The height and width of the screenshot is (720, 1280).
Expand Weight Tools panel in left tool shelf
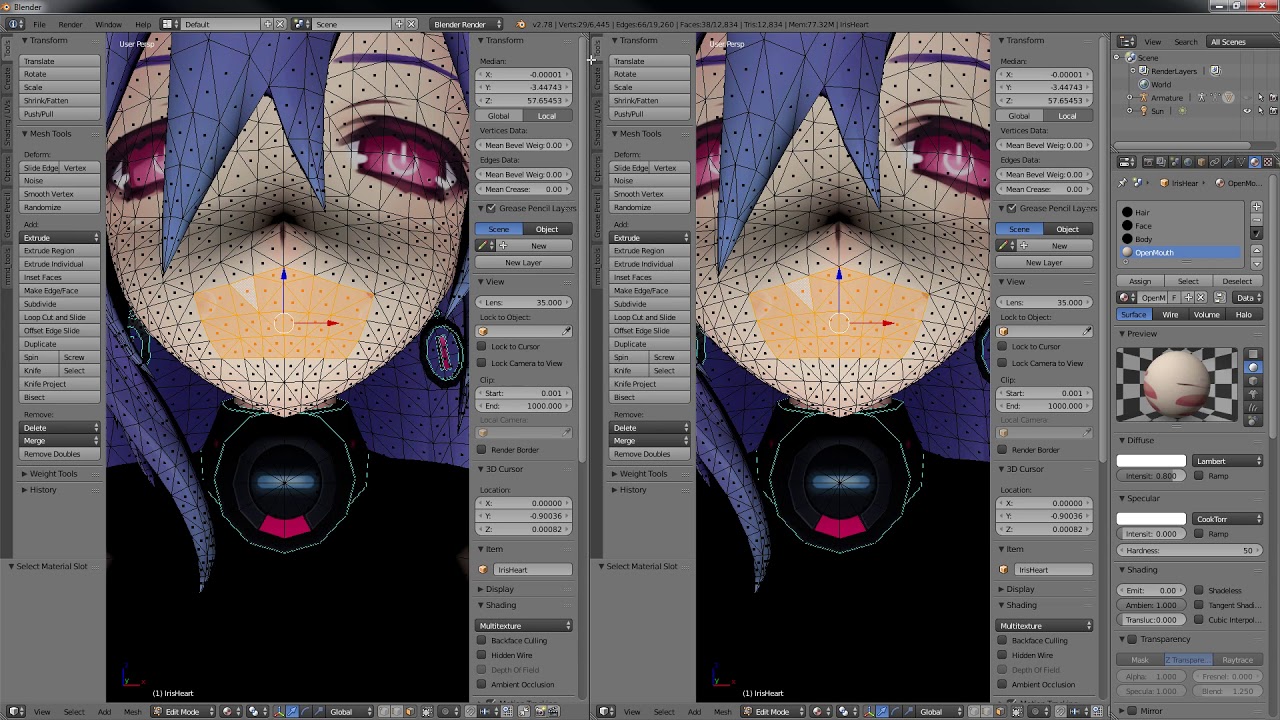(52, 474)
